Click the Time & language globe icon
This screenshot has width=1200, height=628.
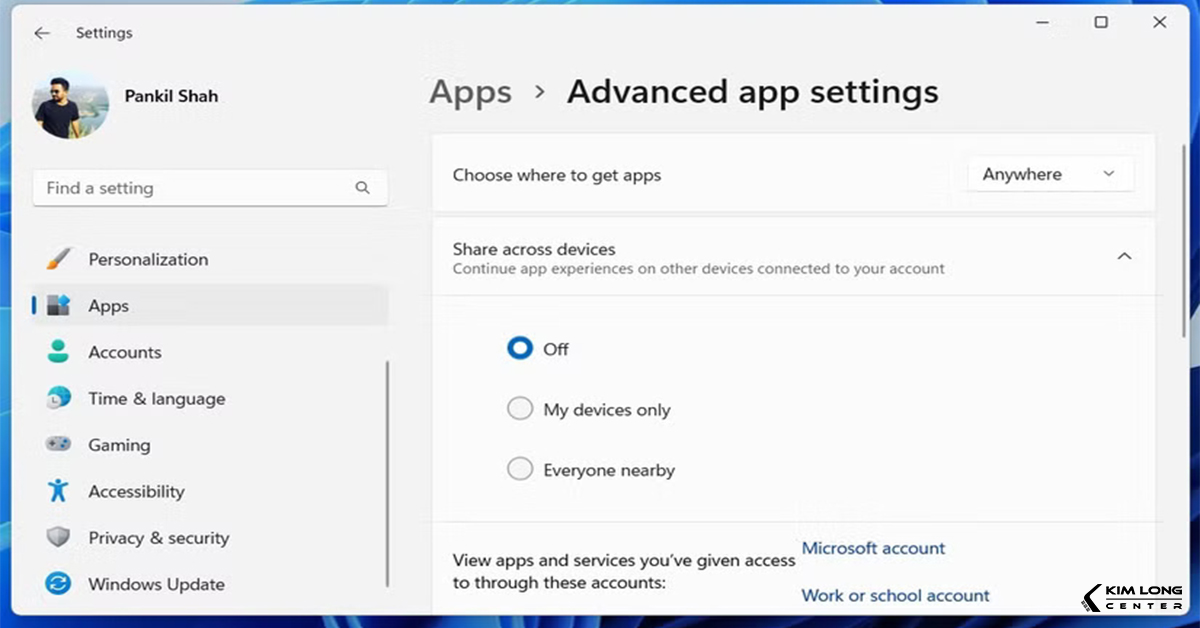(58, 399)
